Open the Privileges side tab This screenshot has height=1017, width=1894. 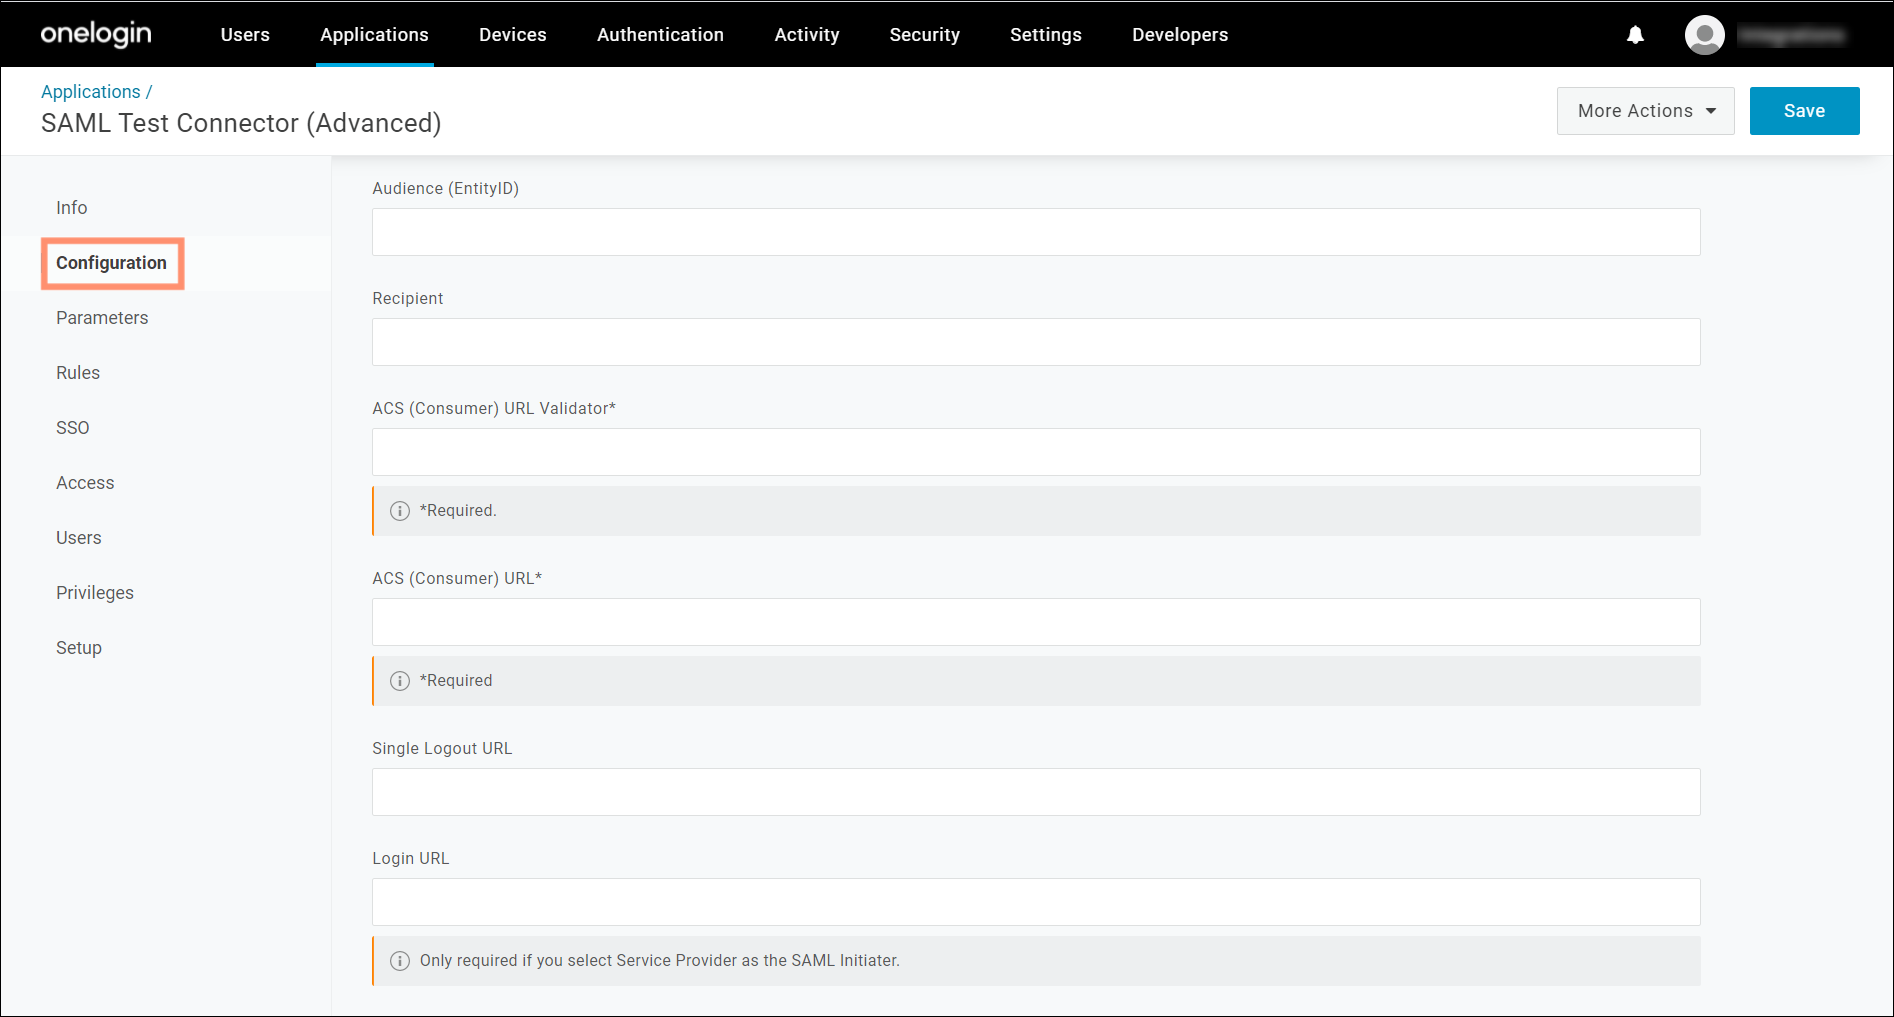[x=95, y=593]
